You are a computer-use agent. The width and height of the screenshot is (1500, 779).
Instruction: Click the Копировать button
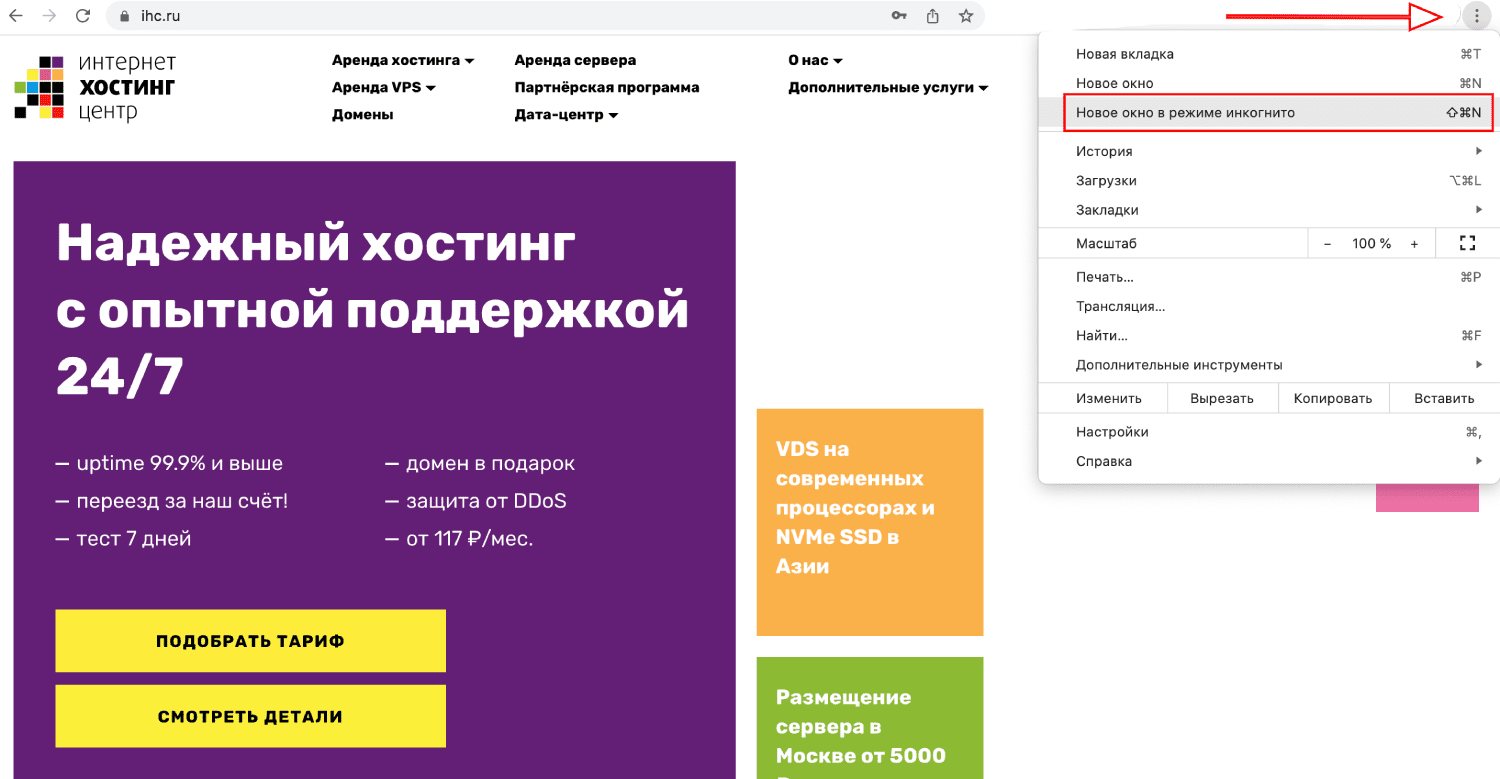pyautogui.click(x=1333, y=398)
